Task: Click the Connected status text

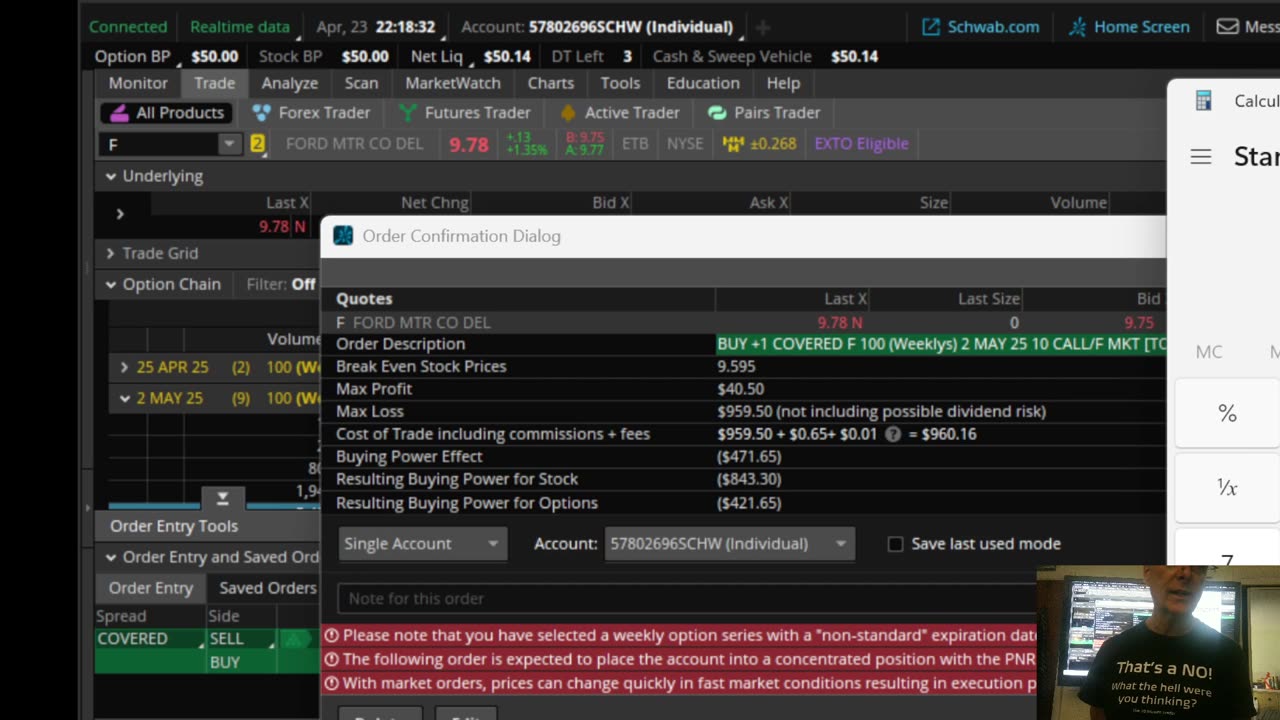Action: click(x=128, y=27)
